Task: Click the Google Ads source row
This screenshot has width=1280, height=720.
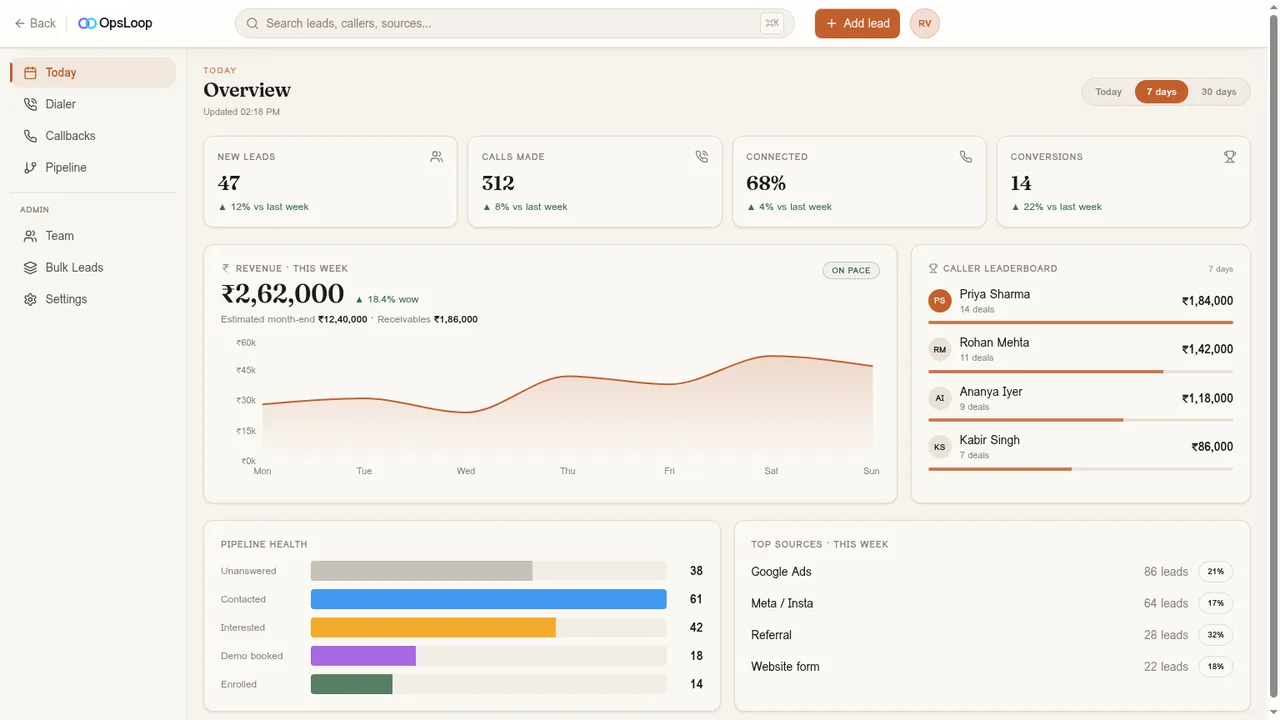Action: 992,572
